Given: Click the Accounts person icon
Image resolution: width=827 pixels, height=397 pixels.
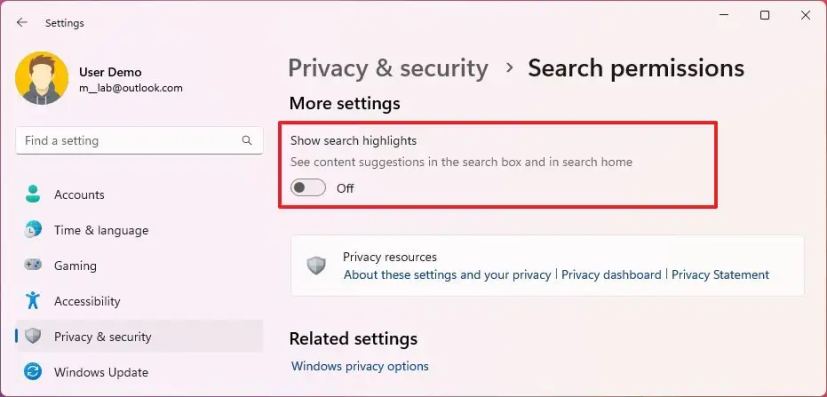Looking at the screenshot, I should click(x=33, y=195).
